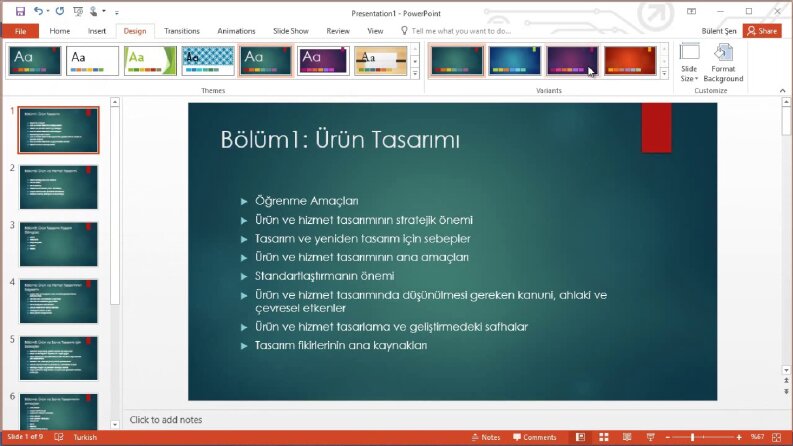793x446 pixels.
Task: Select the purple Ion Boardroom theme
Action: 323,61
